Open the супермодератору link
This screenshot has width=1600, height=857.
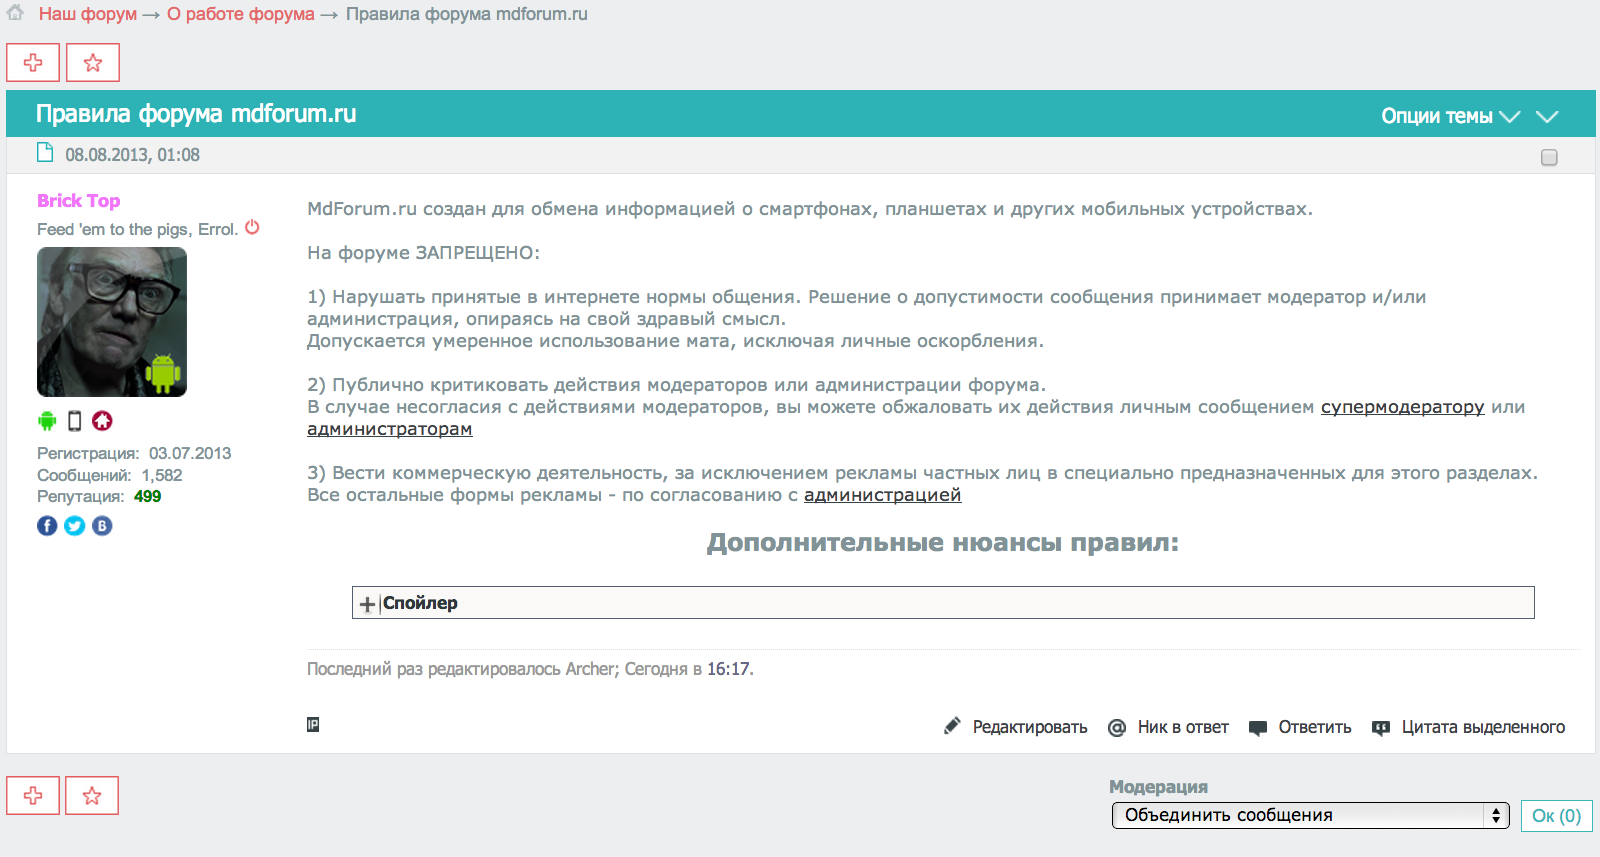[1402, 407]
